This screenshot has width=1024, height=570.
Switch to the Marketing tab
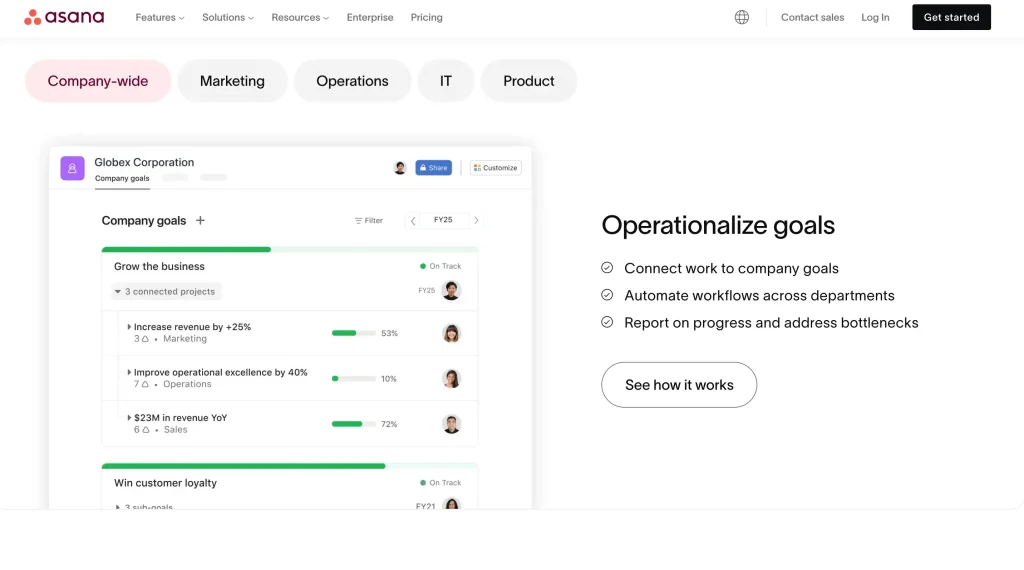coord(232,81)
